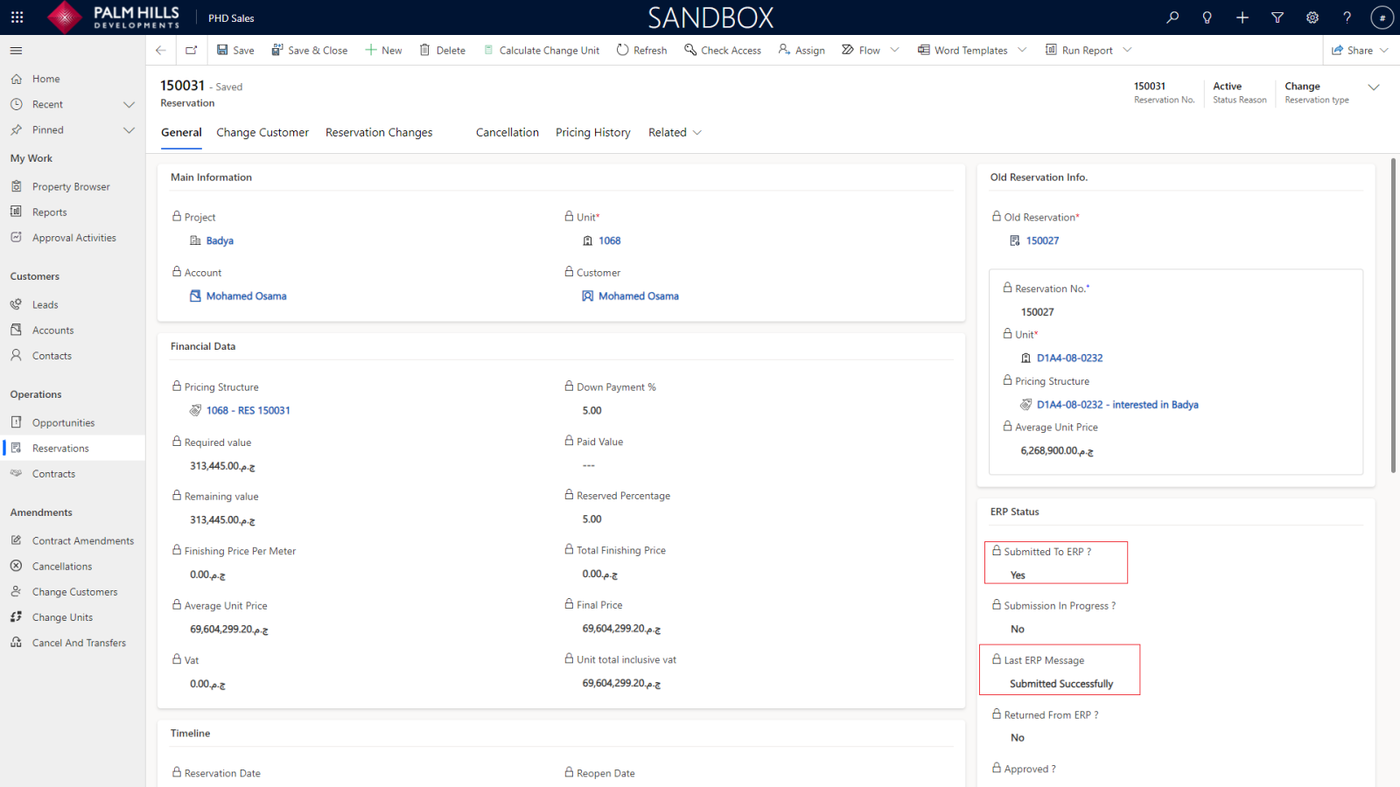
Task: Click the right pane vertical scrollbar
Action: point(1394,315)
